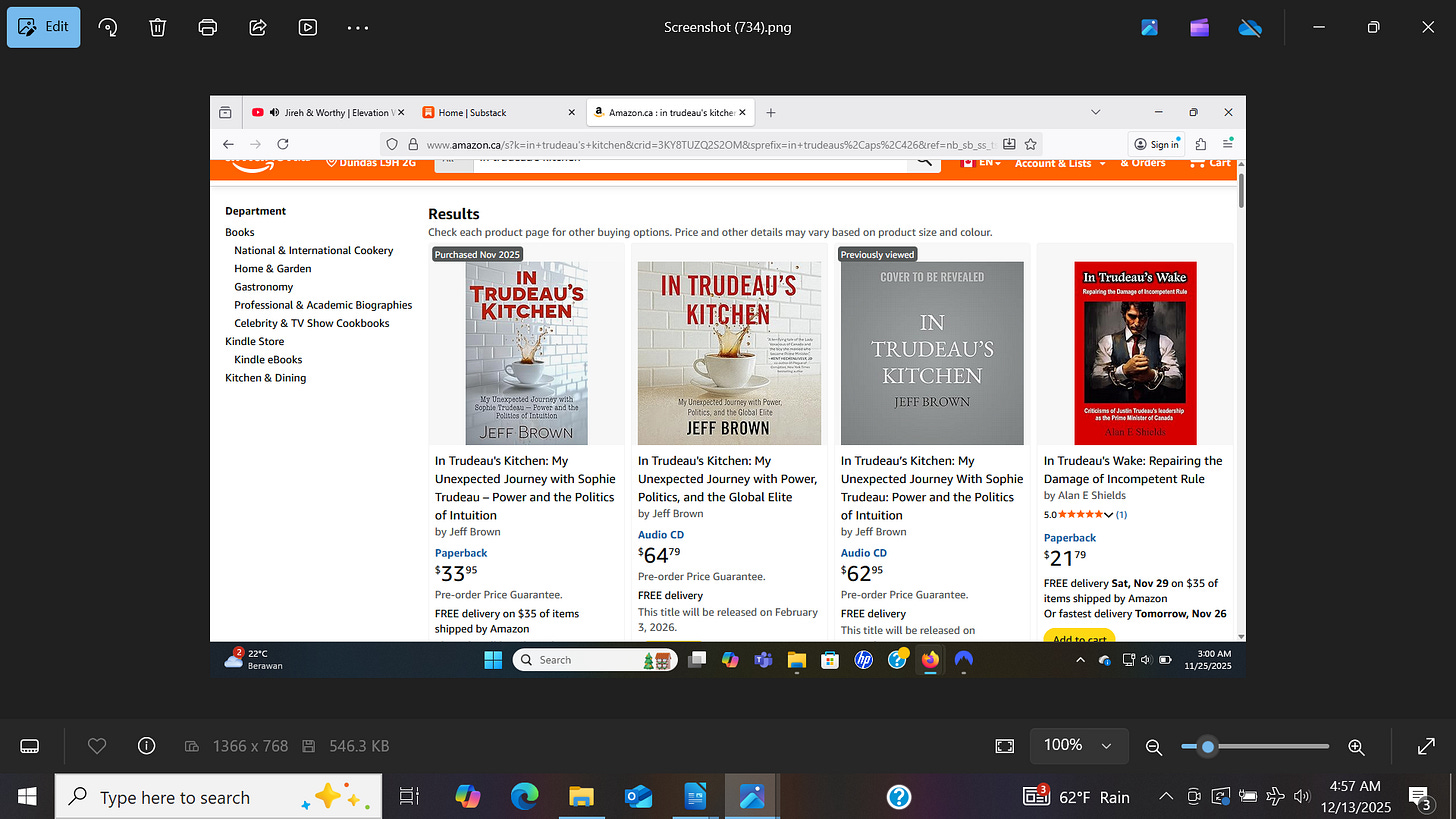Open the purple Clipchamp video icon
The height and width of the screenshot is (819, 1456).
(1199, 27)
